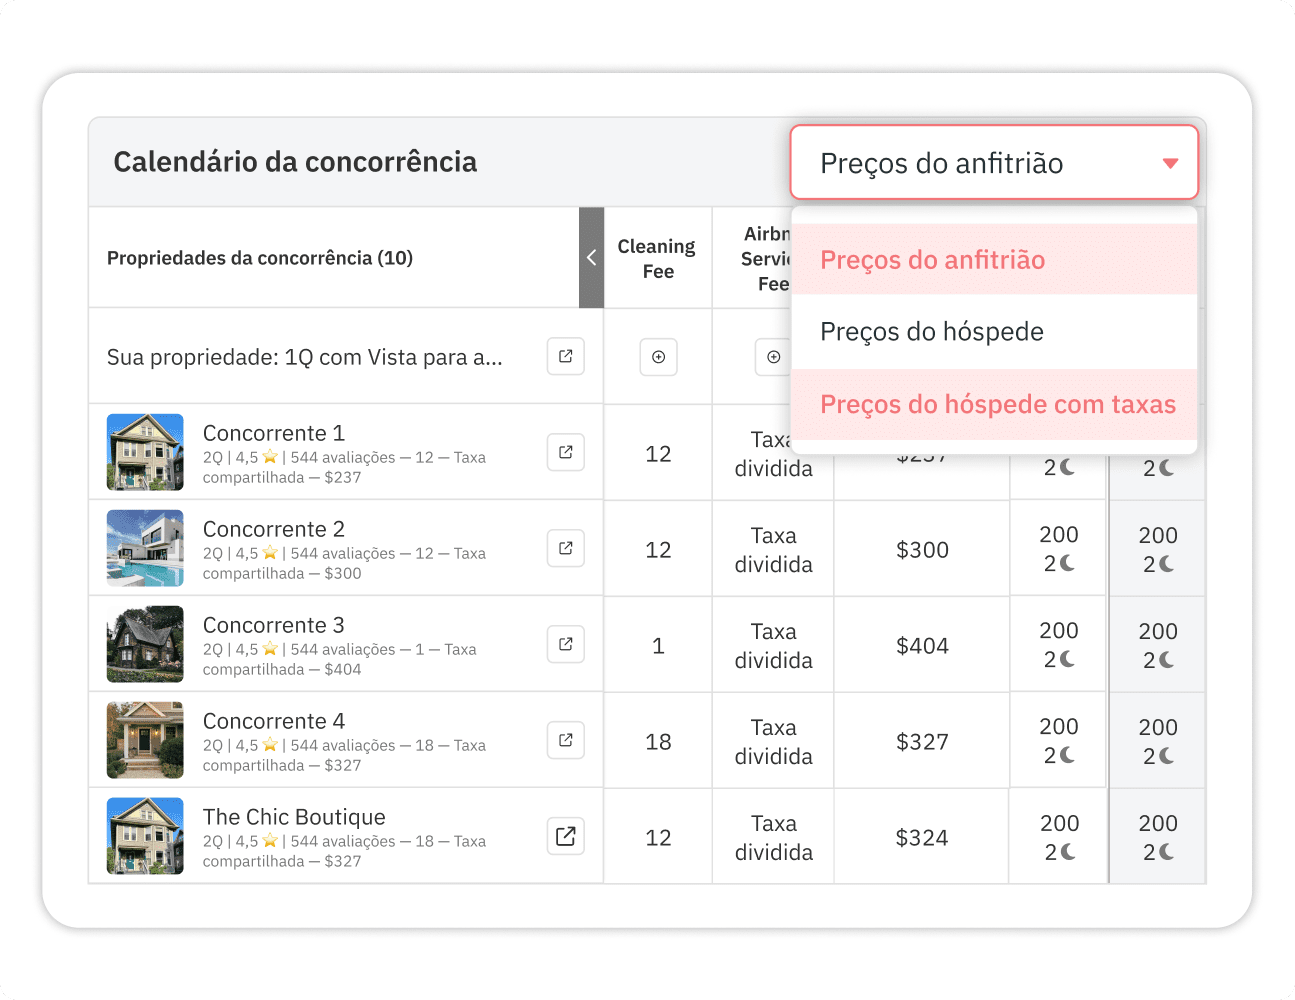Open Concorrente 2's listing via external link icon
Screen dimensions: 1295x1000
coord(565,548)
